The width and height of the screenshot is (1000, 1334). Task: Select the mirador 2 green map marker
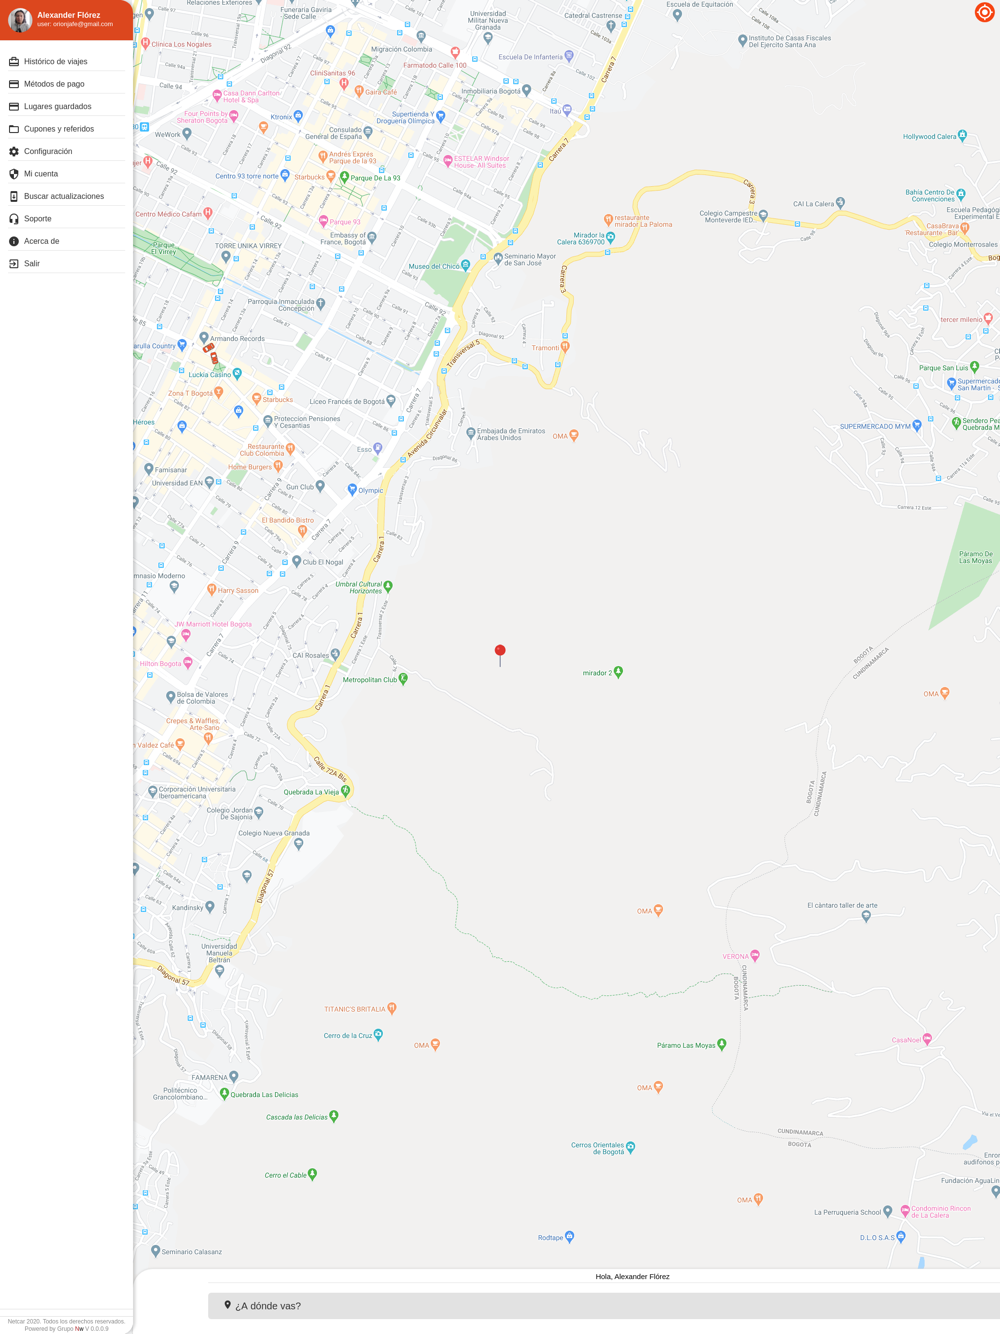[x=618, y=672]
